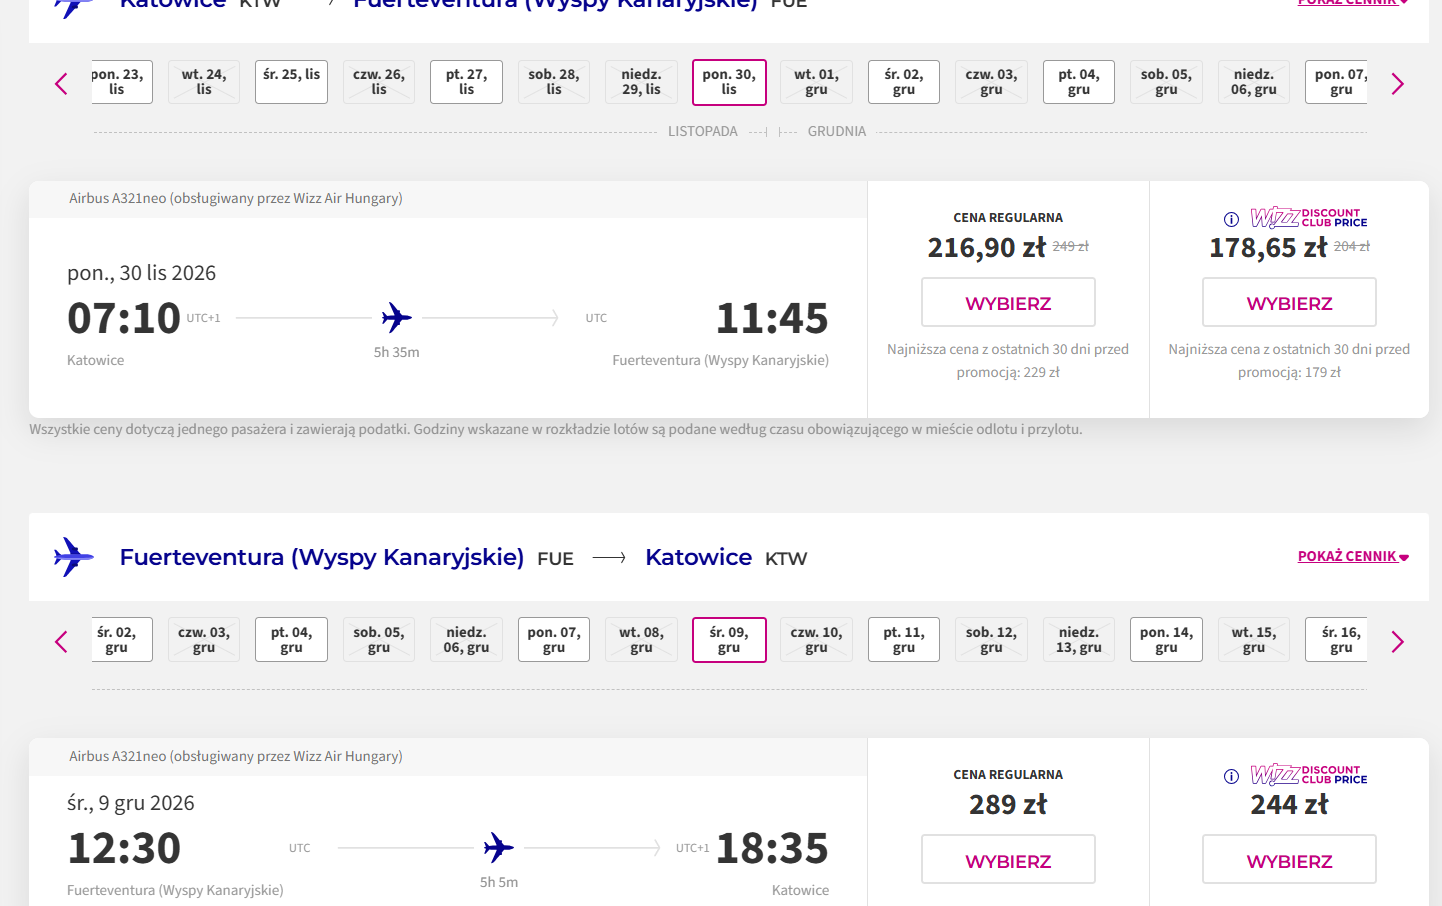Click the date text pon., 30 lis 2026
The image size is (1442, 906).
click(141, 273)
